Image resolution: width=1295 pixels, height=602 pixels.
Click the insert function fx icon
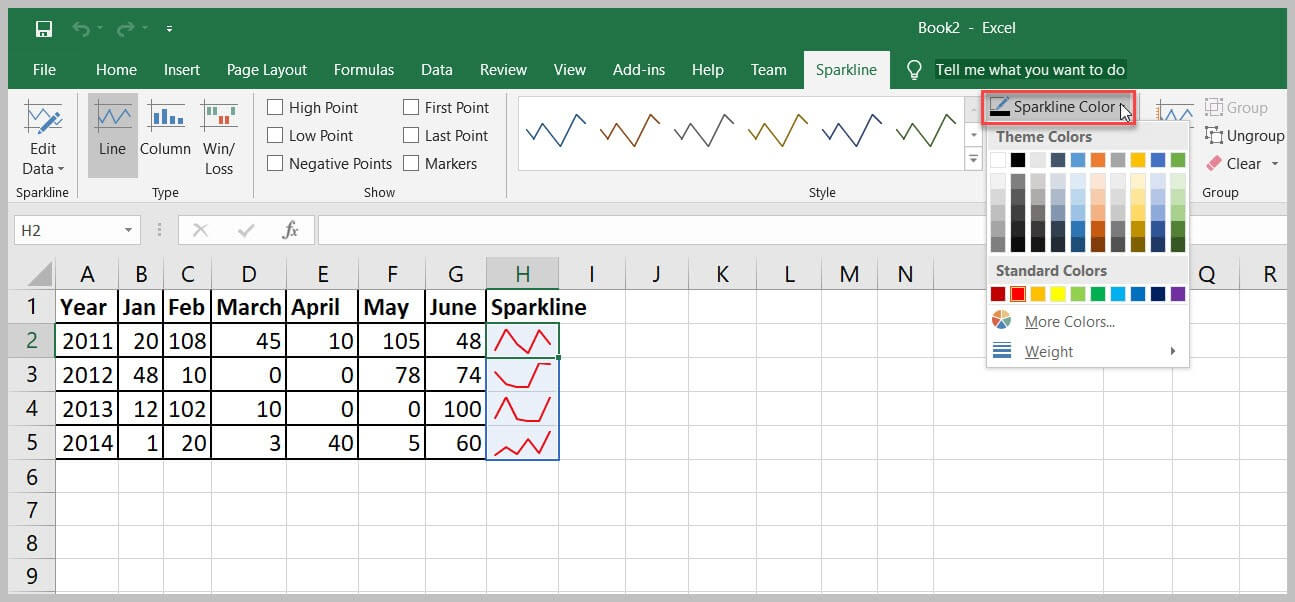[290, 230]
